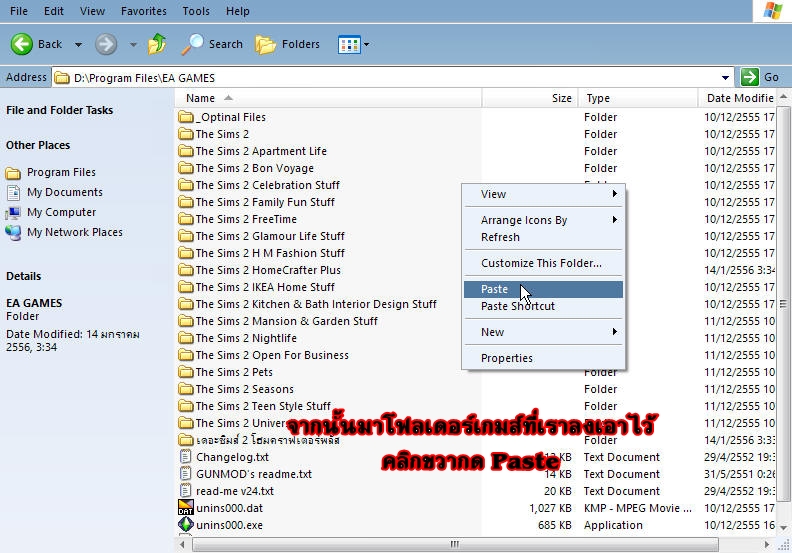Image resolution: width=792 pixels, height=553 pixels.
Task: Open the Help menu
Action: pos(237,11)
